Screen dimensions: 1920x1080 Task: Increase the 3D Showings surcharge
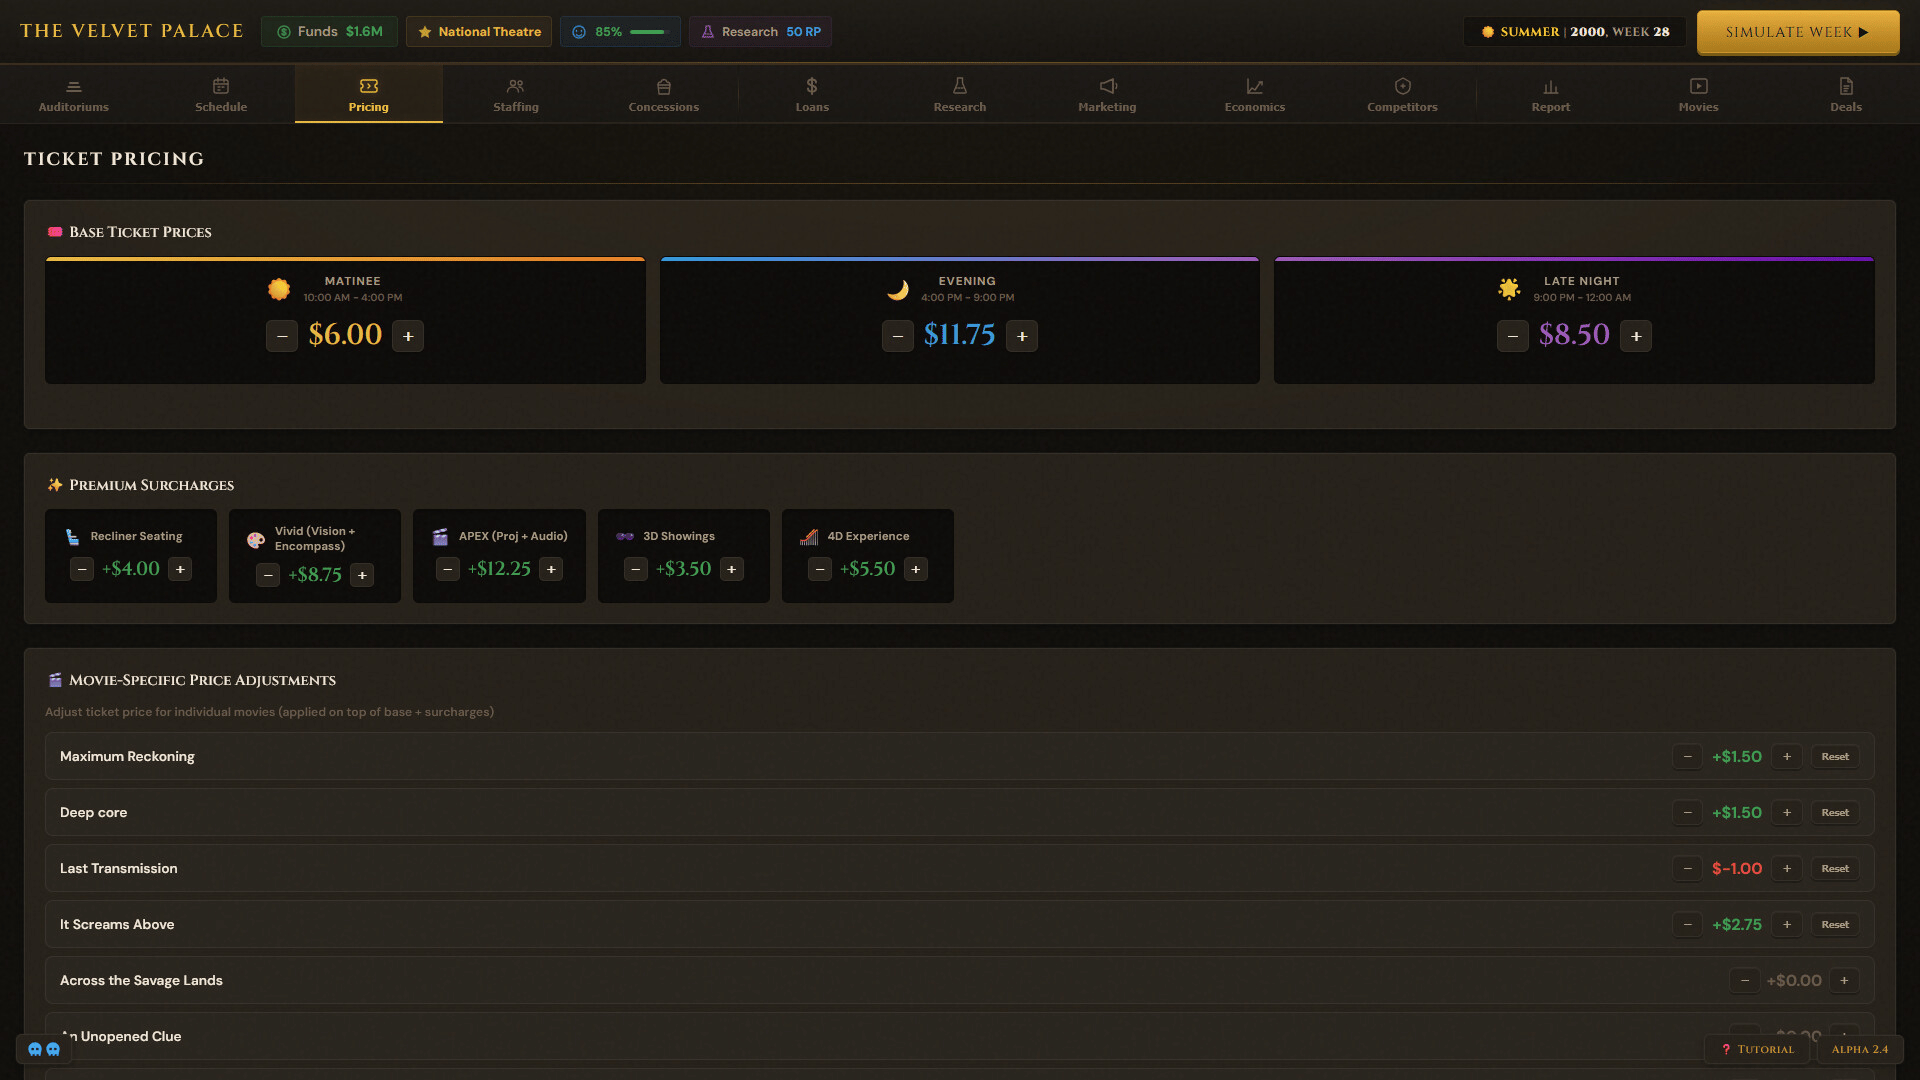pyautogui.click(x=732, y=569)
